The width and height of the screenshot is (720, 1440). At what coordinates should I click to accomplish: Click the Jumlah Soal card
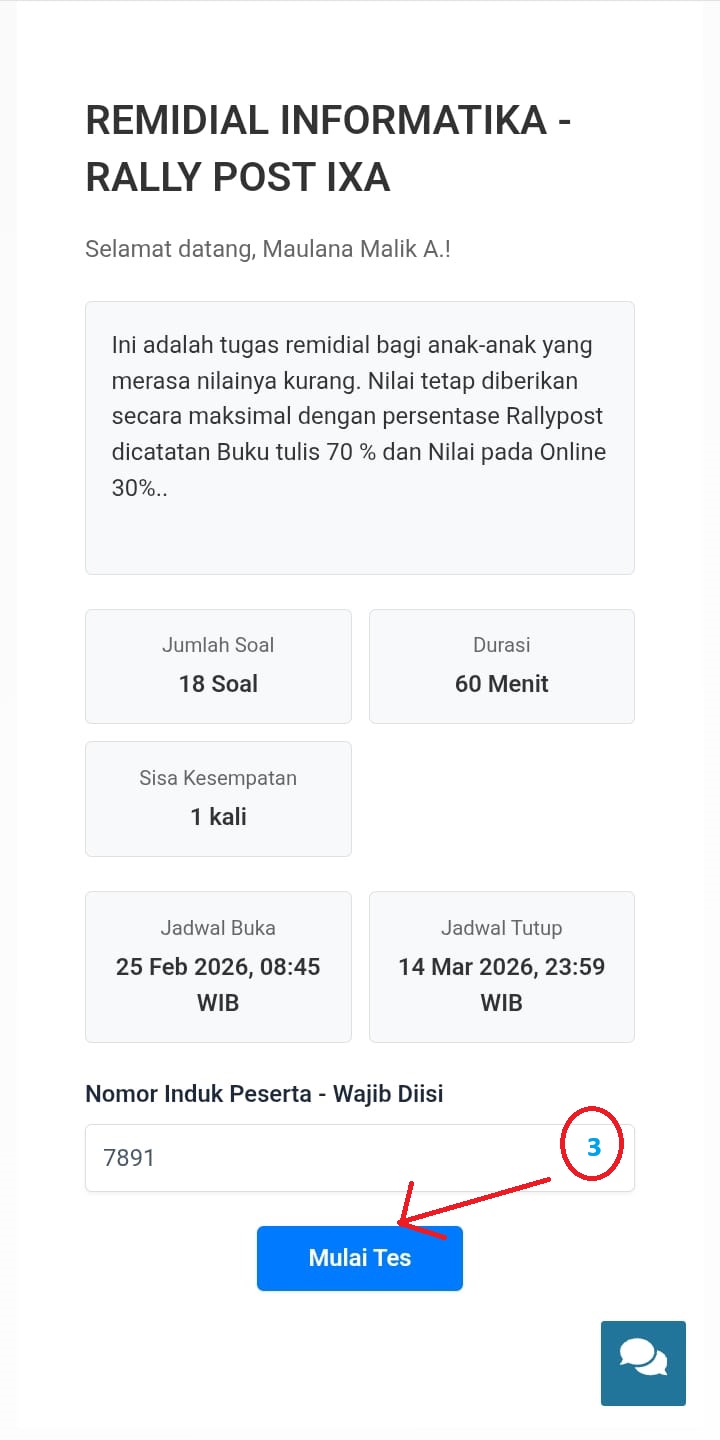(x=218, y=665)
